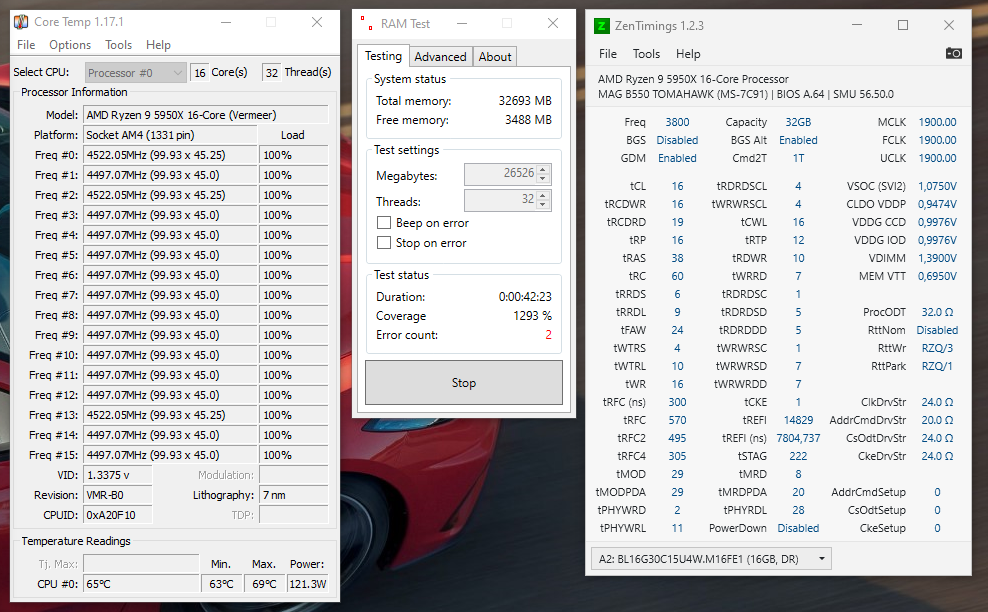988x612 pixels.
Task: Click the Revision value VMR-B0
Action: tap(118, 495)
